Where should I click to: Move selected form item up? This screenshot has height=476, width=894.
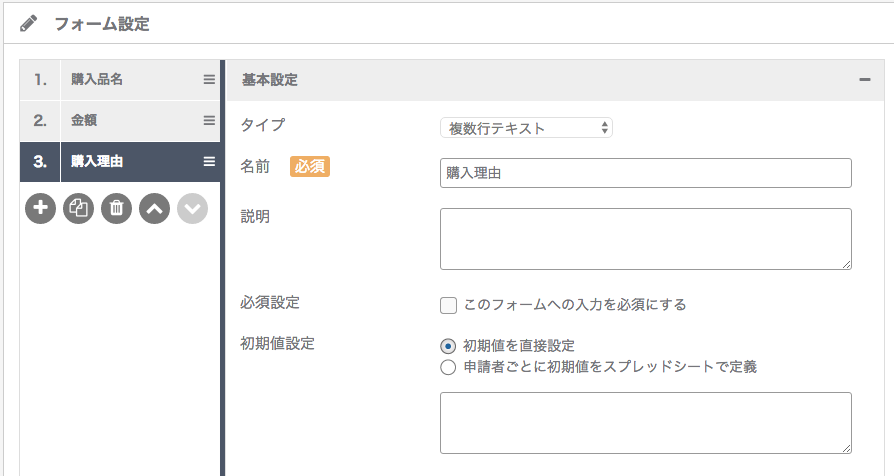(155, 208)
